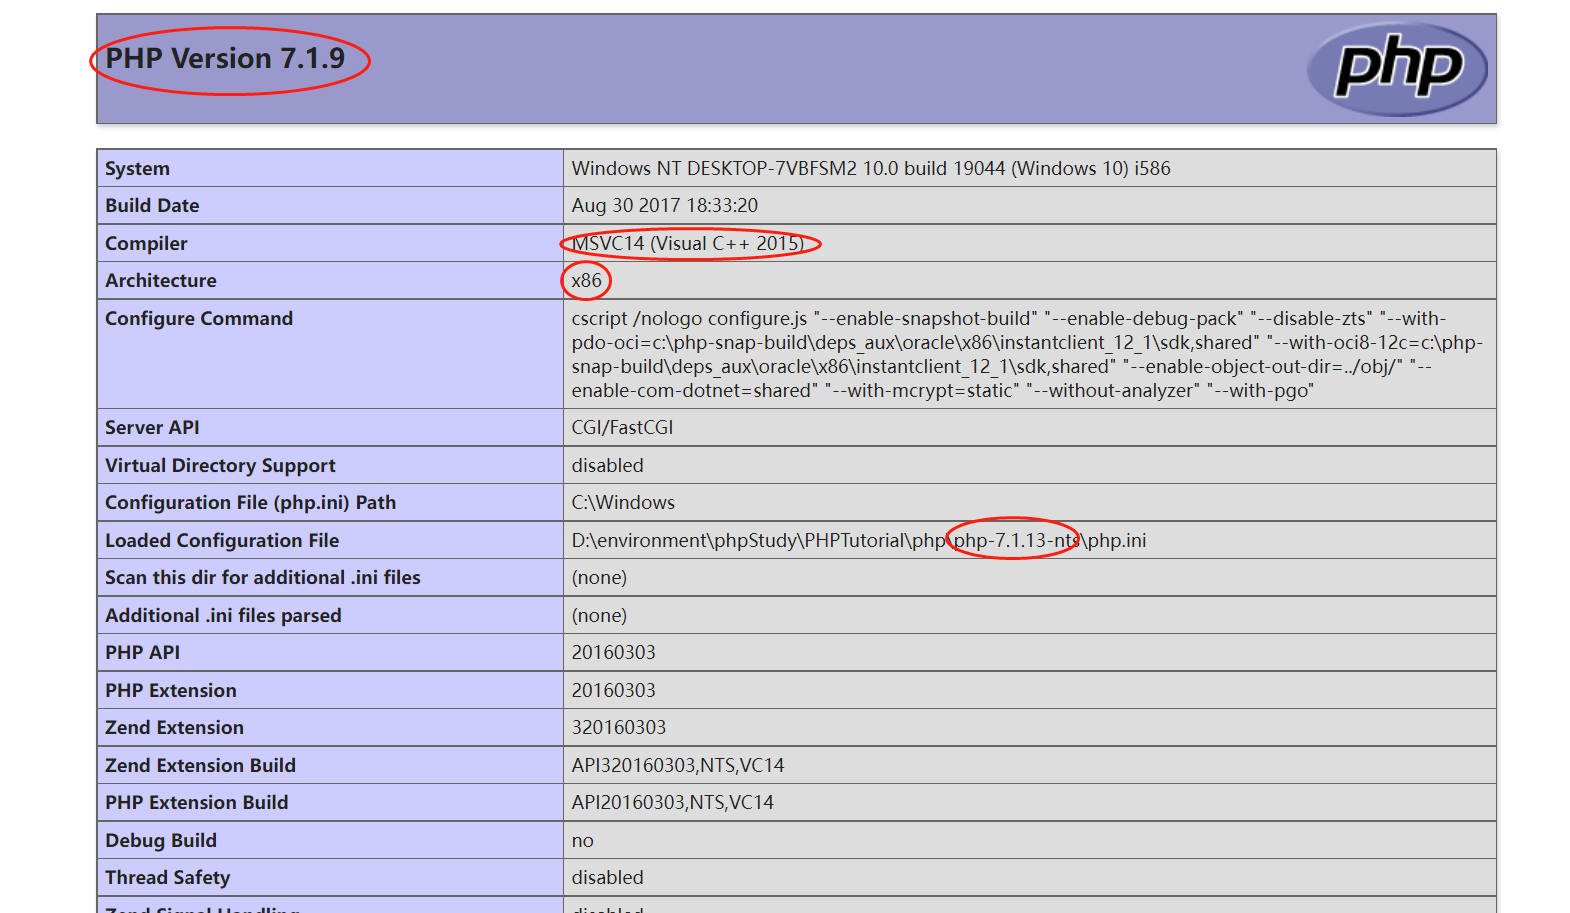The image size is (1570, 913).
Task: Select the 'Architecture' label
Action: pyautogui.click(x=161, y=281)
